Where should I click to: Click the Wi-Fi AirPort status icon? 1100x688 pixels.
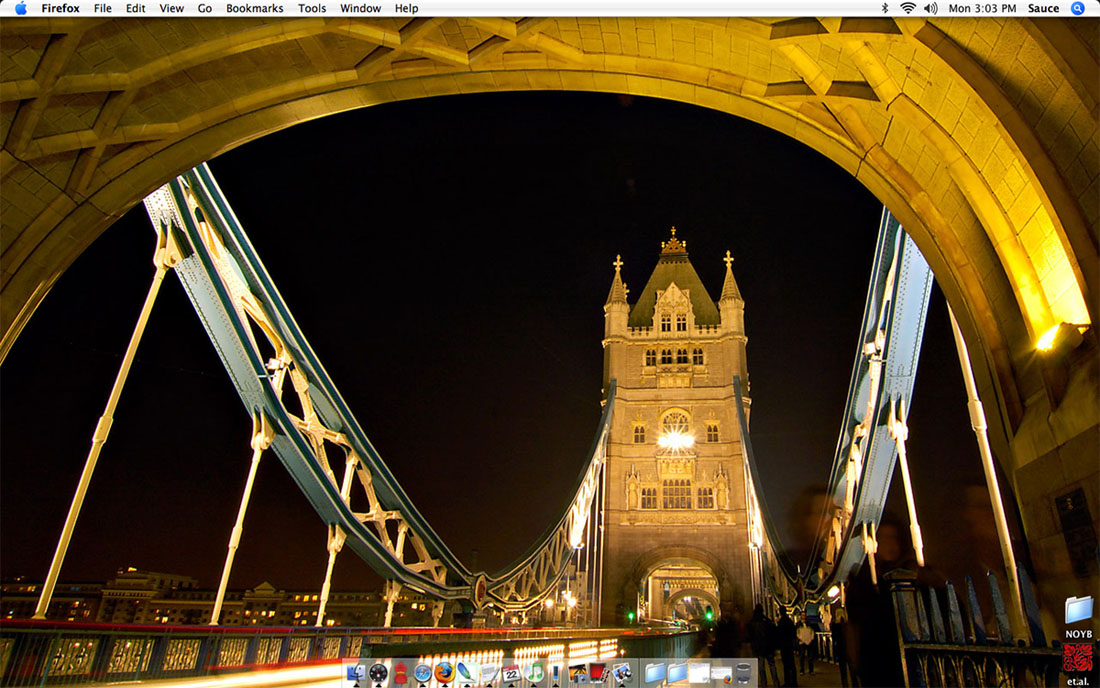[908, 8]
